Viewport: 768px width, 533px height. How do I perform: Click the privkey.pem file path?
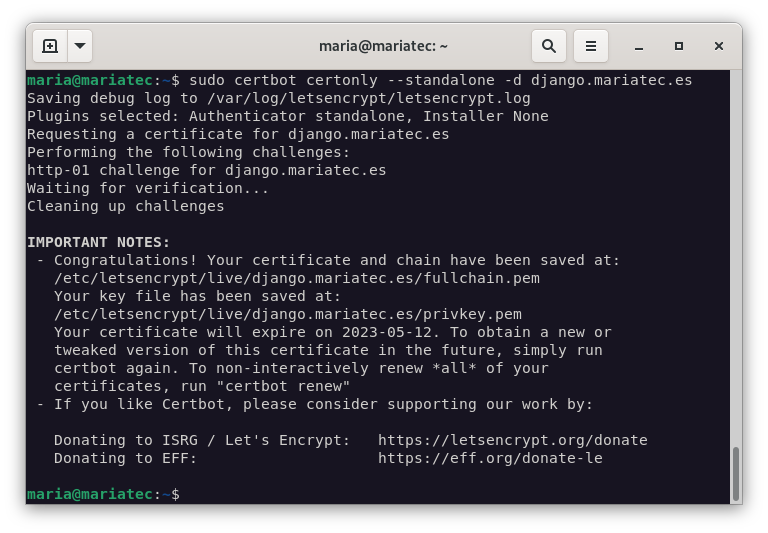pyautogui.click(x=287, y=314)
